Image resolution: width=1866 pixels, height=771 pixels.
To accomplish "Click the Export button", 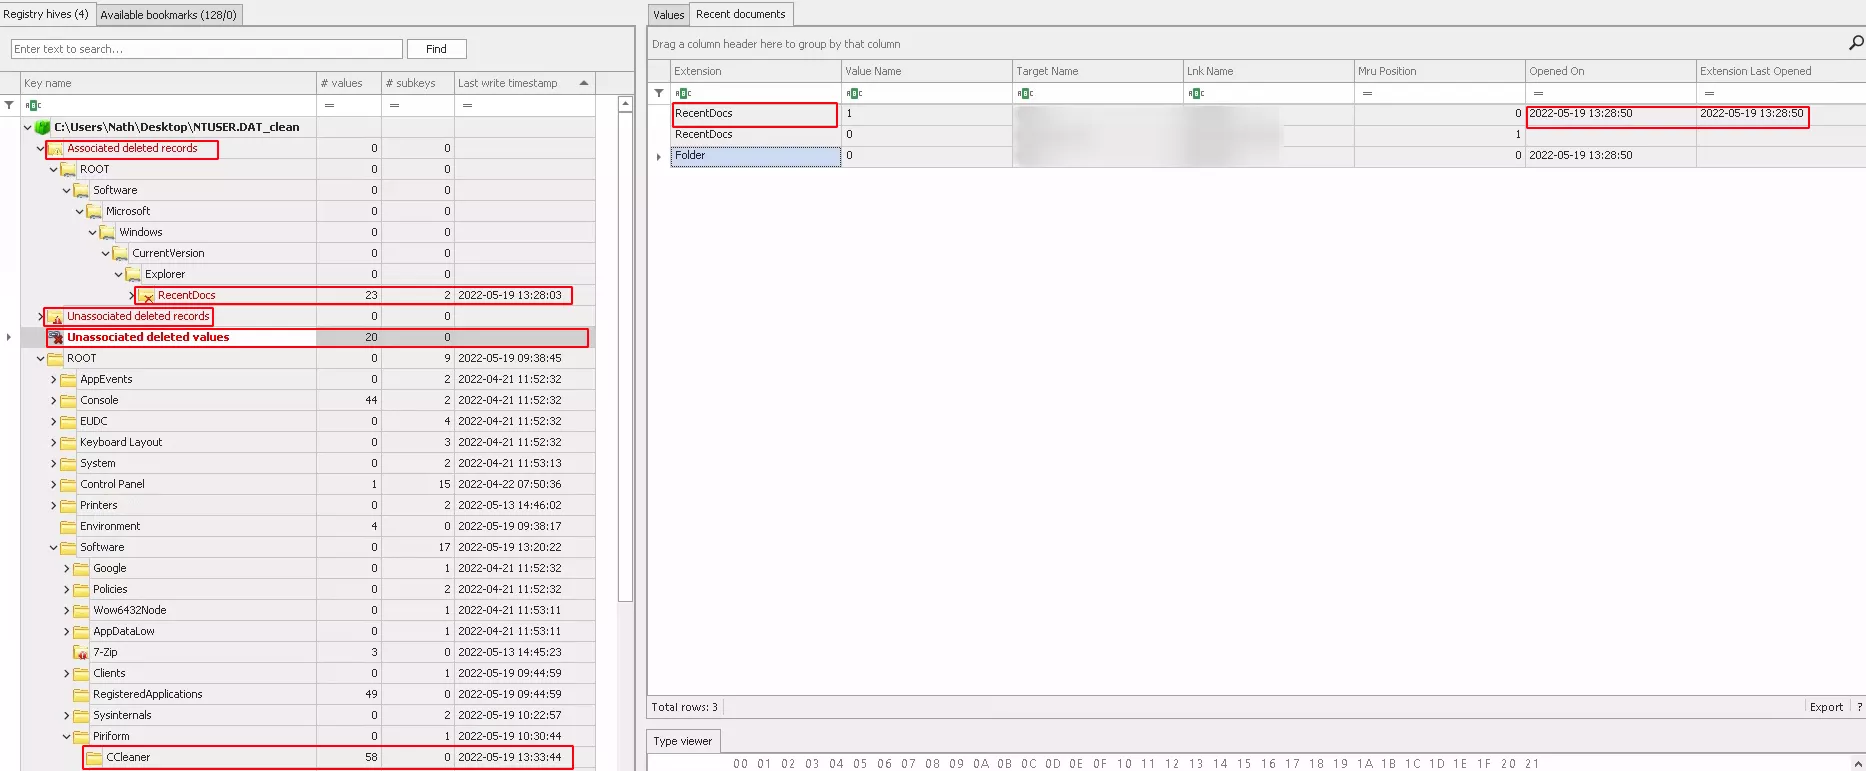I will tap(1825, 707).
